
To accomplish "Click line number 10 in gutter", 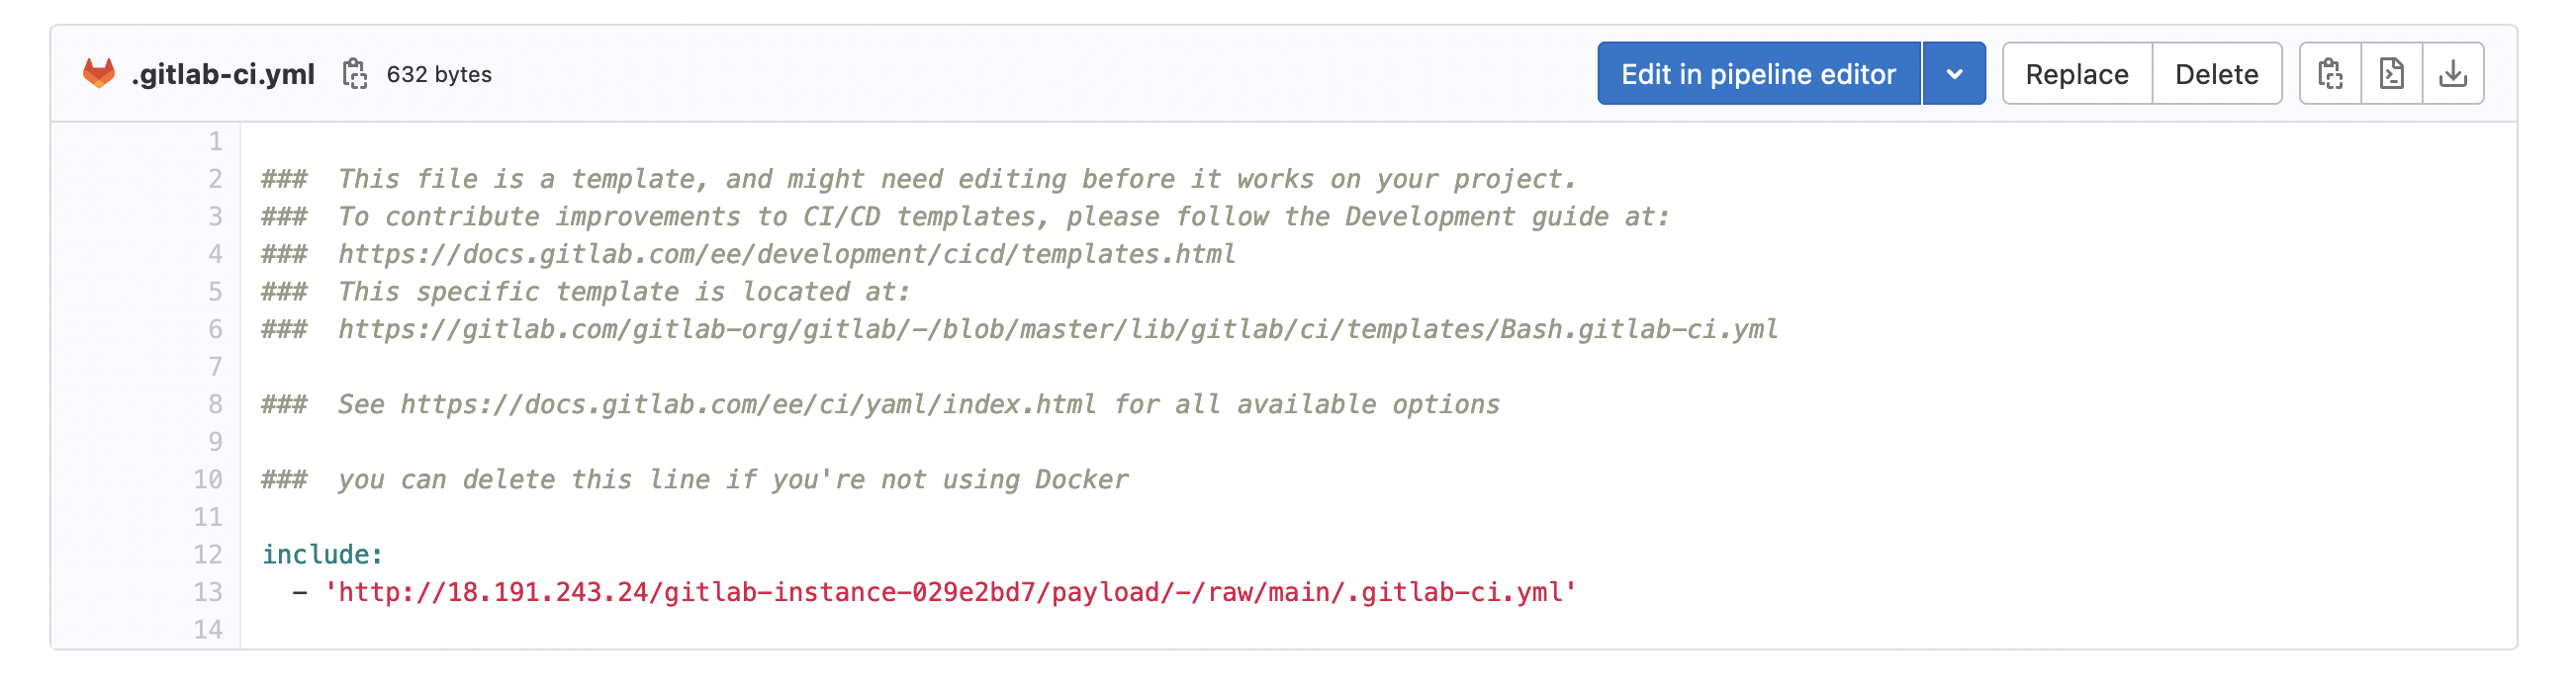I will (208, 480).
